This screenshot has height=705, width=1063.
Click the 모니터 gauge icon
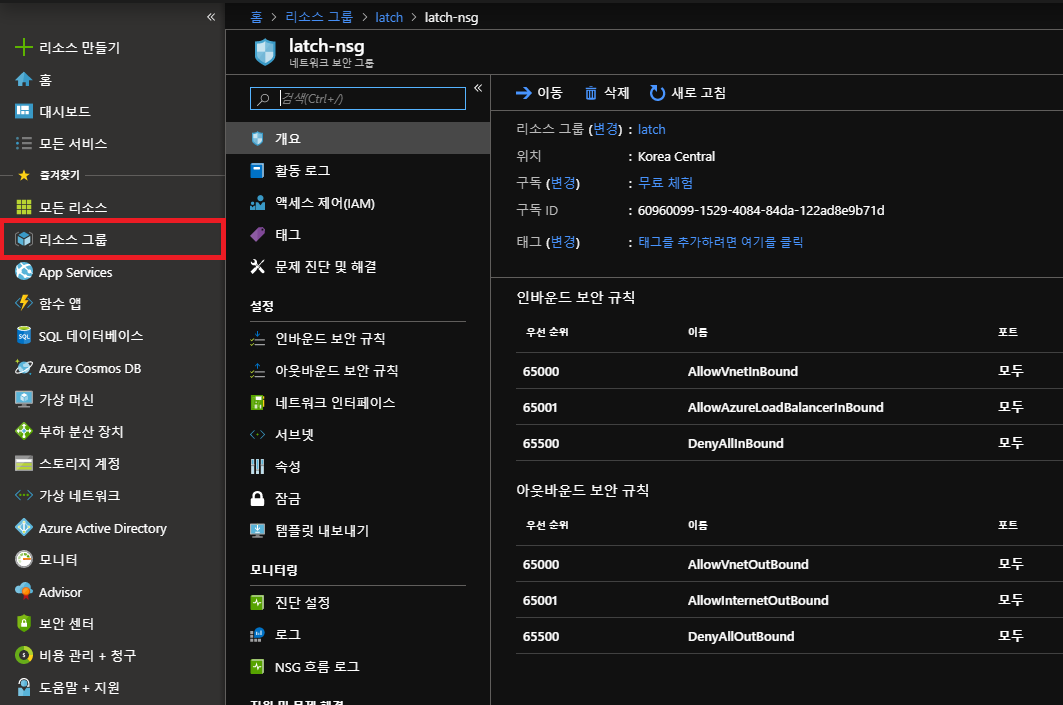coord(24,559)
